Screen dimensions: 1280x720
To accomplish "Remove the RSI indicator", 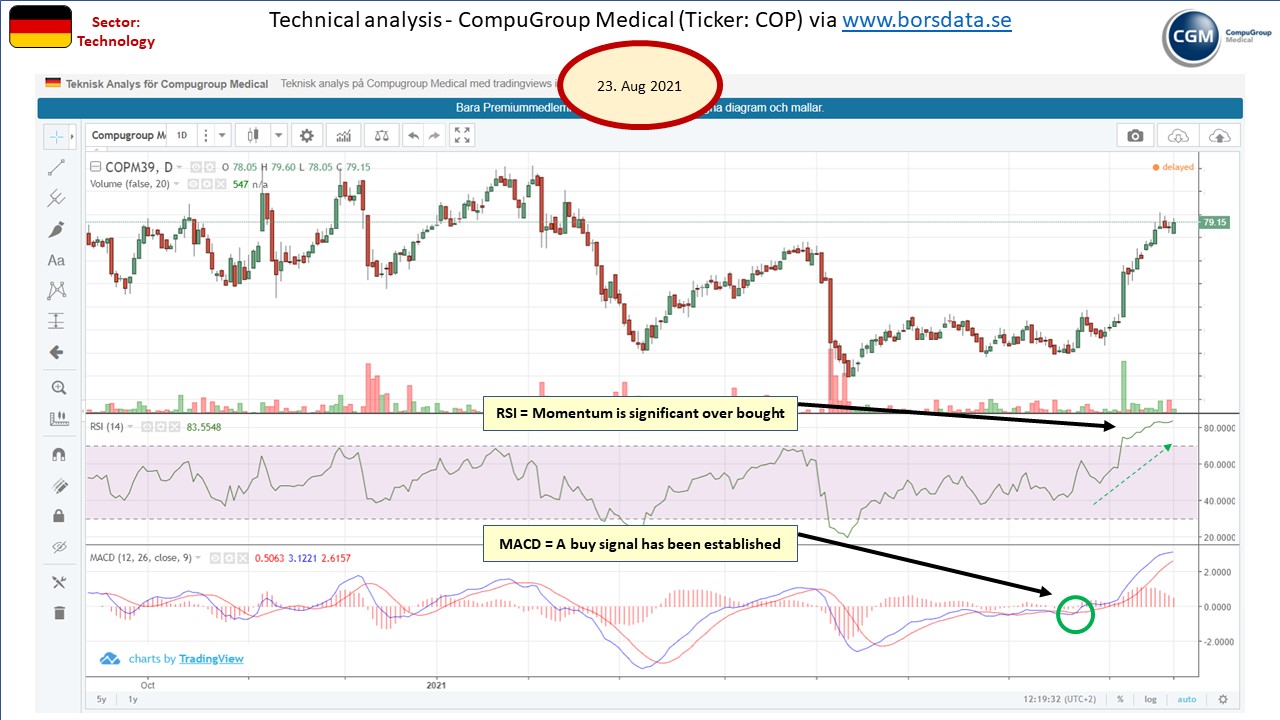I will click(175, 427).
